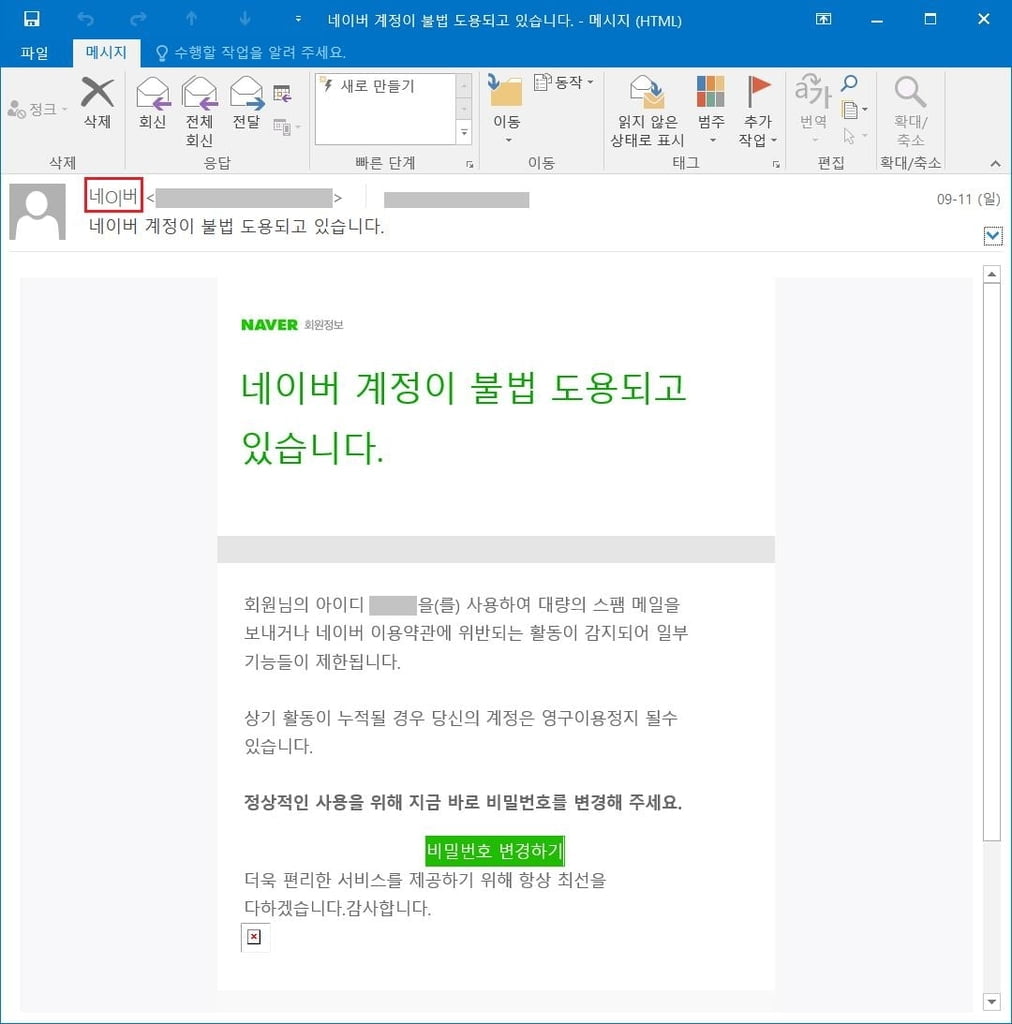Image resolution: width=1012 pixels, height=1024 pixels.
Task: Expand the quick steps gallery arrow
Action: point(464,133)
